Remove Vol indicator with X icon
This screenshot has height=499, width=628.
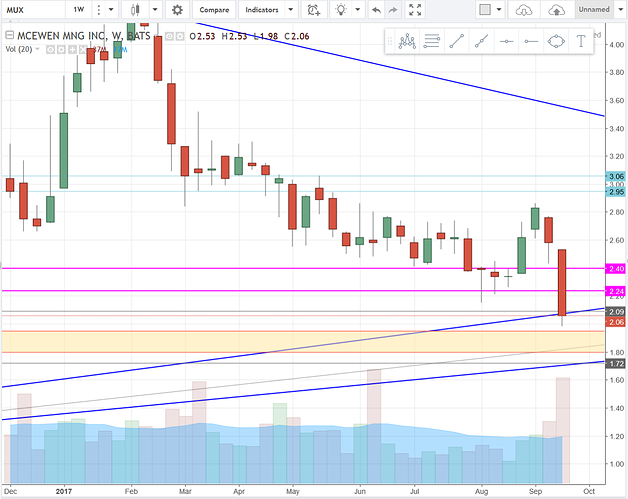click(x=83, y=50)
